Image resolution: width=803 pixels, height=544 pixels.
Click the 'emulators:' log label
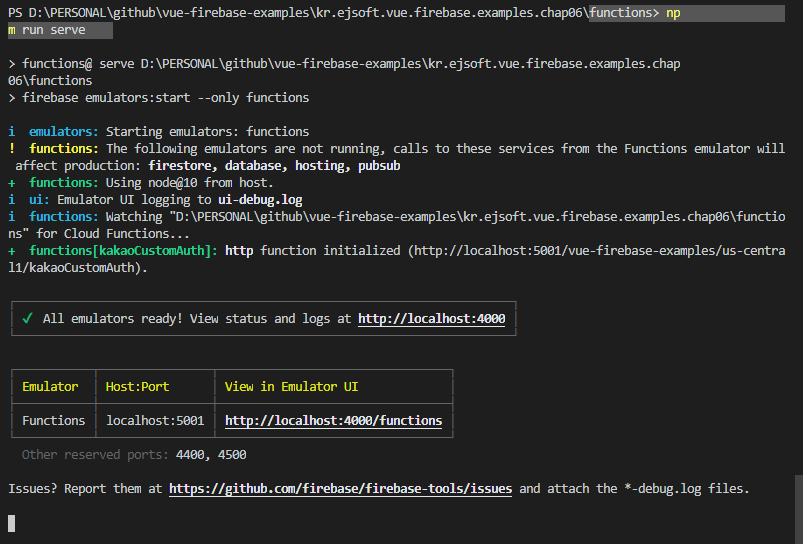tap(64, 132)
